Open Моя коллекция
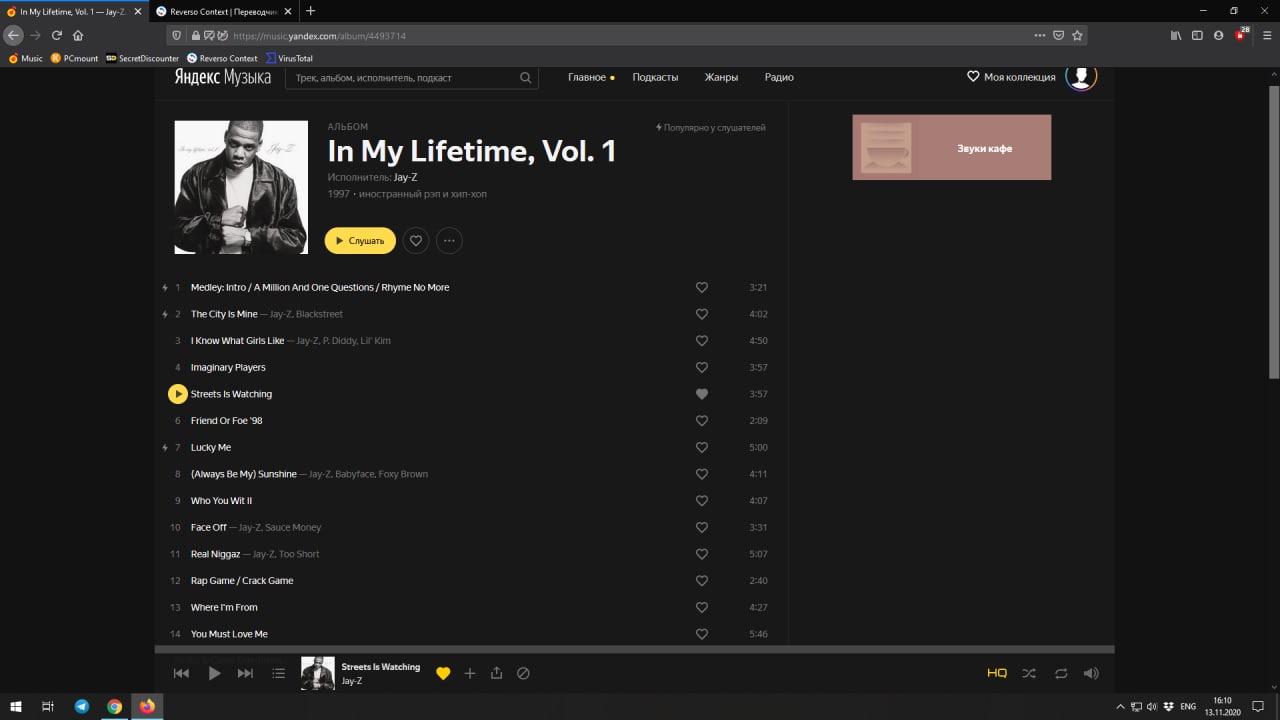 pos(1011,77)
